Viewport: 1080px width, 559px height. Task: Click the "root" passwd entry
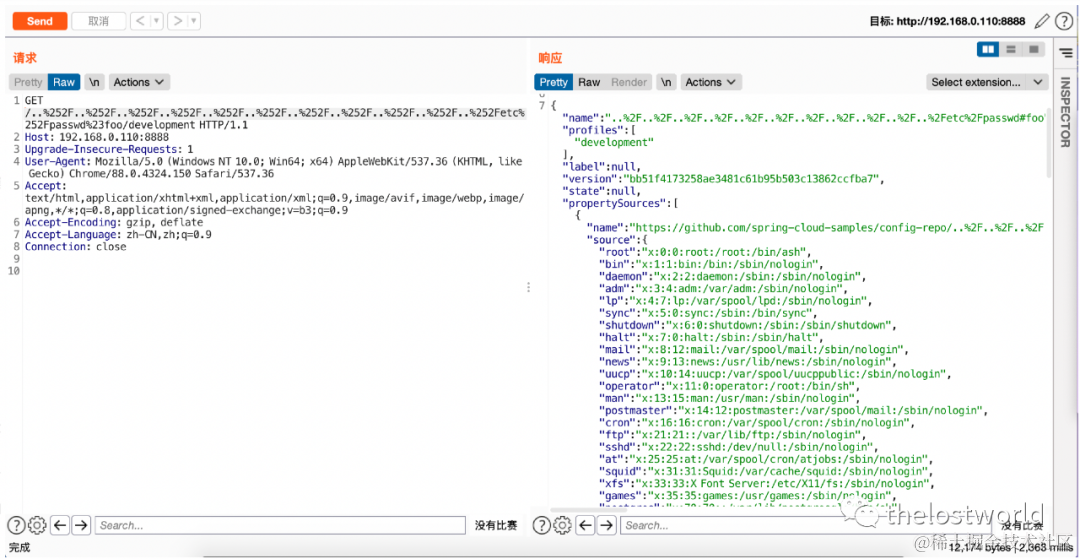(706, 252)
